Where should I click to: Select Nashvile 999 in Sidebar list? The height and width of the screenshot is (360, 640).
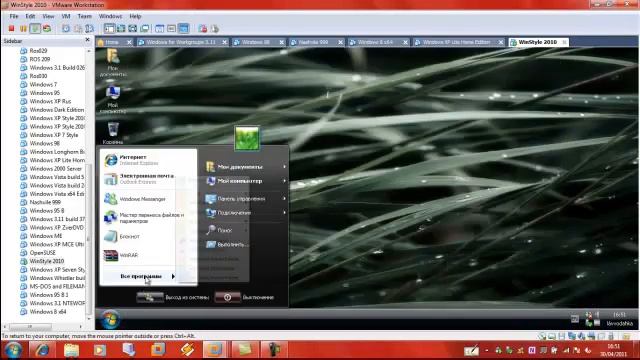pyautogui.click(x=45, y=202)
